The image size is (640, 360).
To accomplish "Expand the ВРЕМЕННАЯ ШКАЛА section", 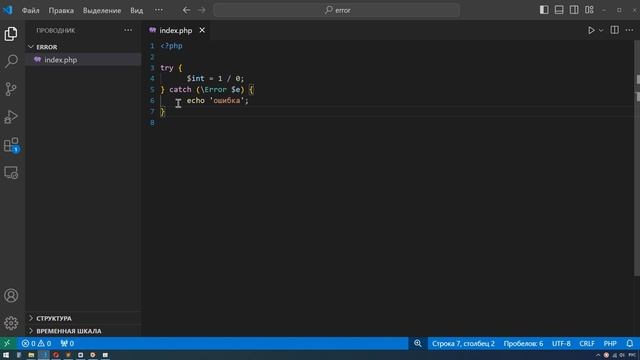I will (x=83, y=331).
